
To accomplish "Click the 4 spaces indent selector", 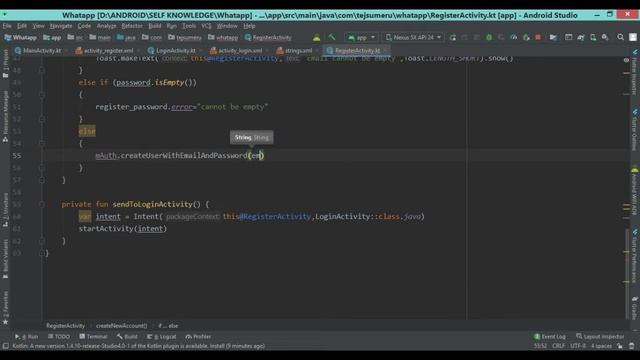I will [x=601, y=346].
